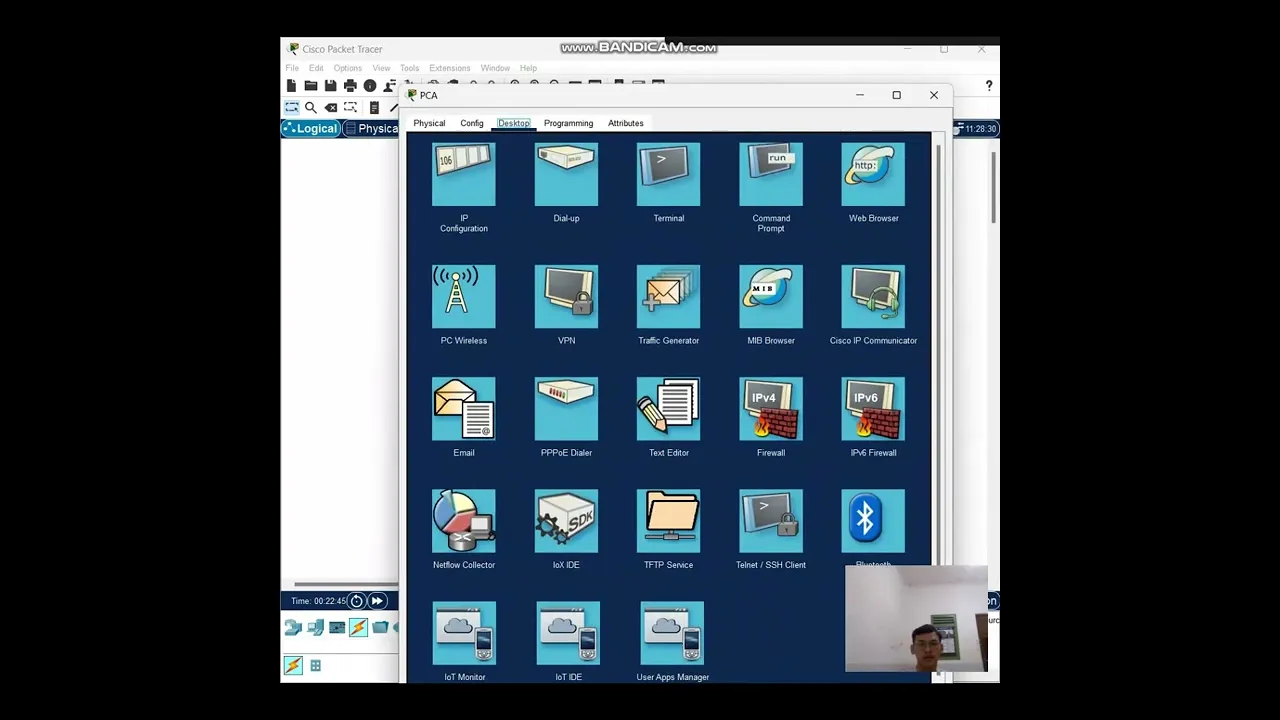
Task: Select the Desktop tab in PCA
Action: (514, 123)
